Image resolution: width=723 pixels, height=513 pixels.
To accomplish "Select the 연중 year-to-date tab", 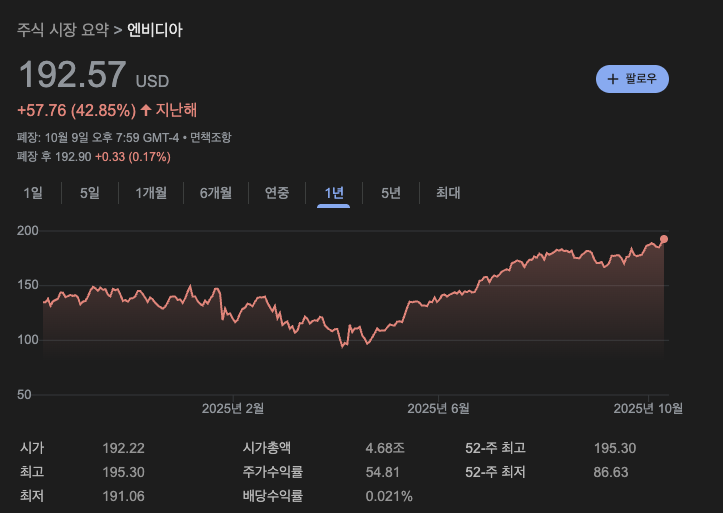I will point(277,193).
